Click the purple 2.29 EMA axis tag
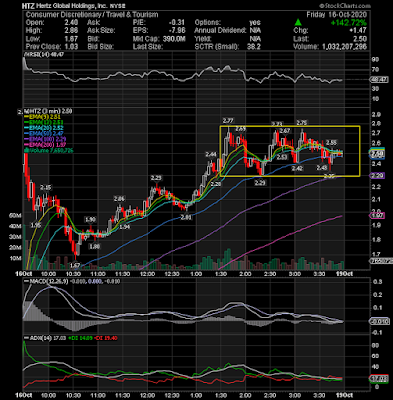 click(378, 175)
